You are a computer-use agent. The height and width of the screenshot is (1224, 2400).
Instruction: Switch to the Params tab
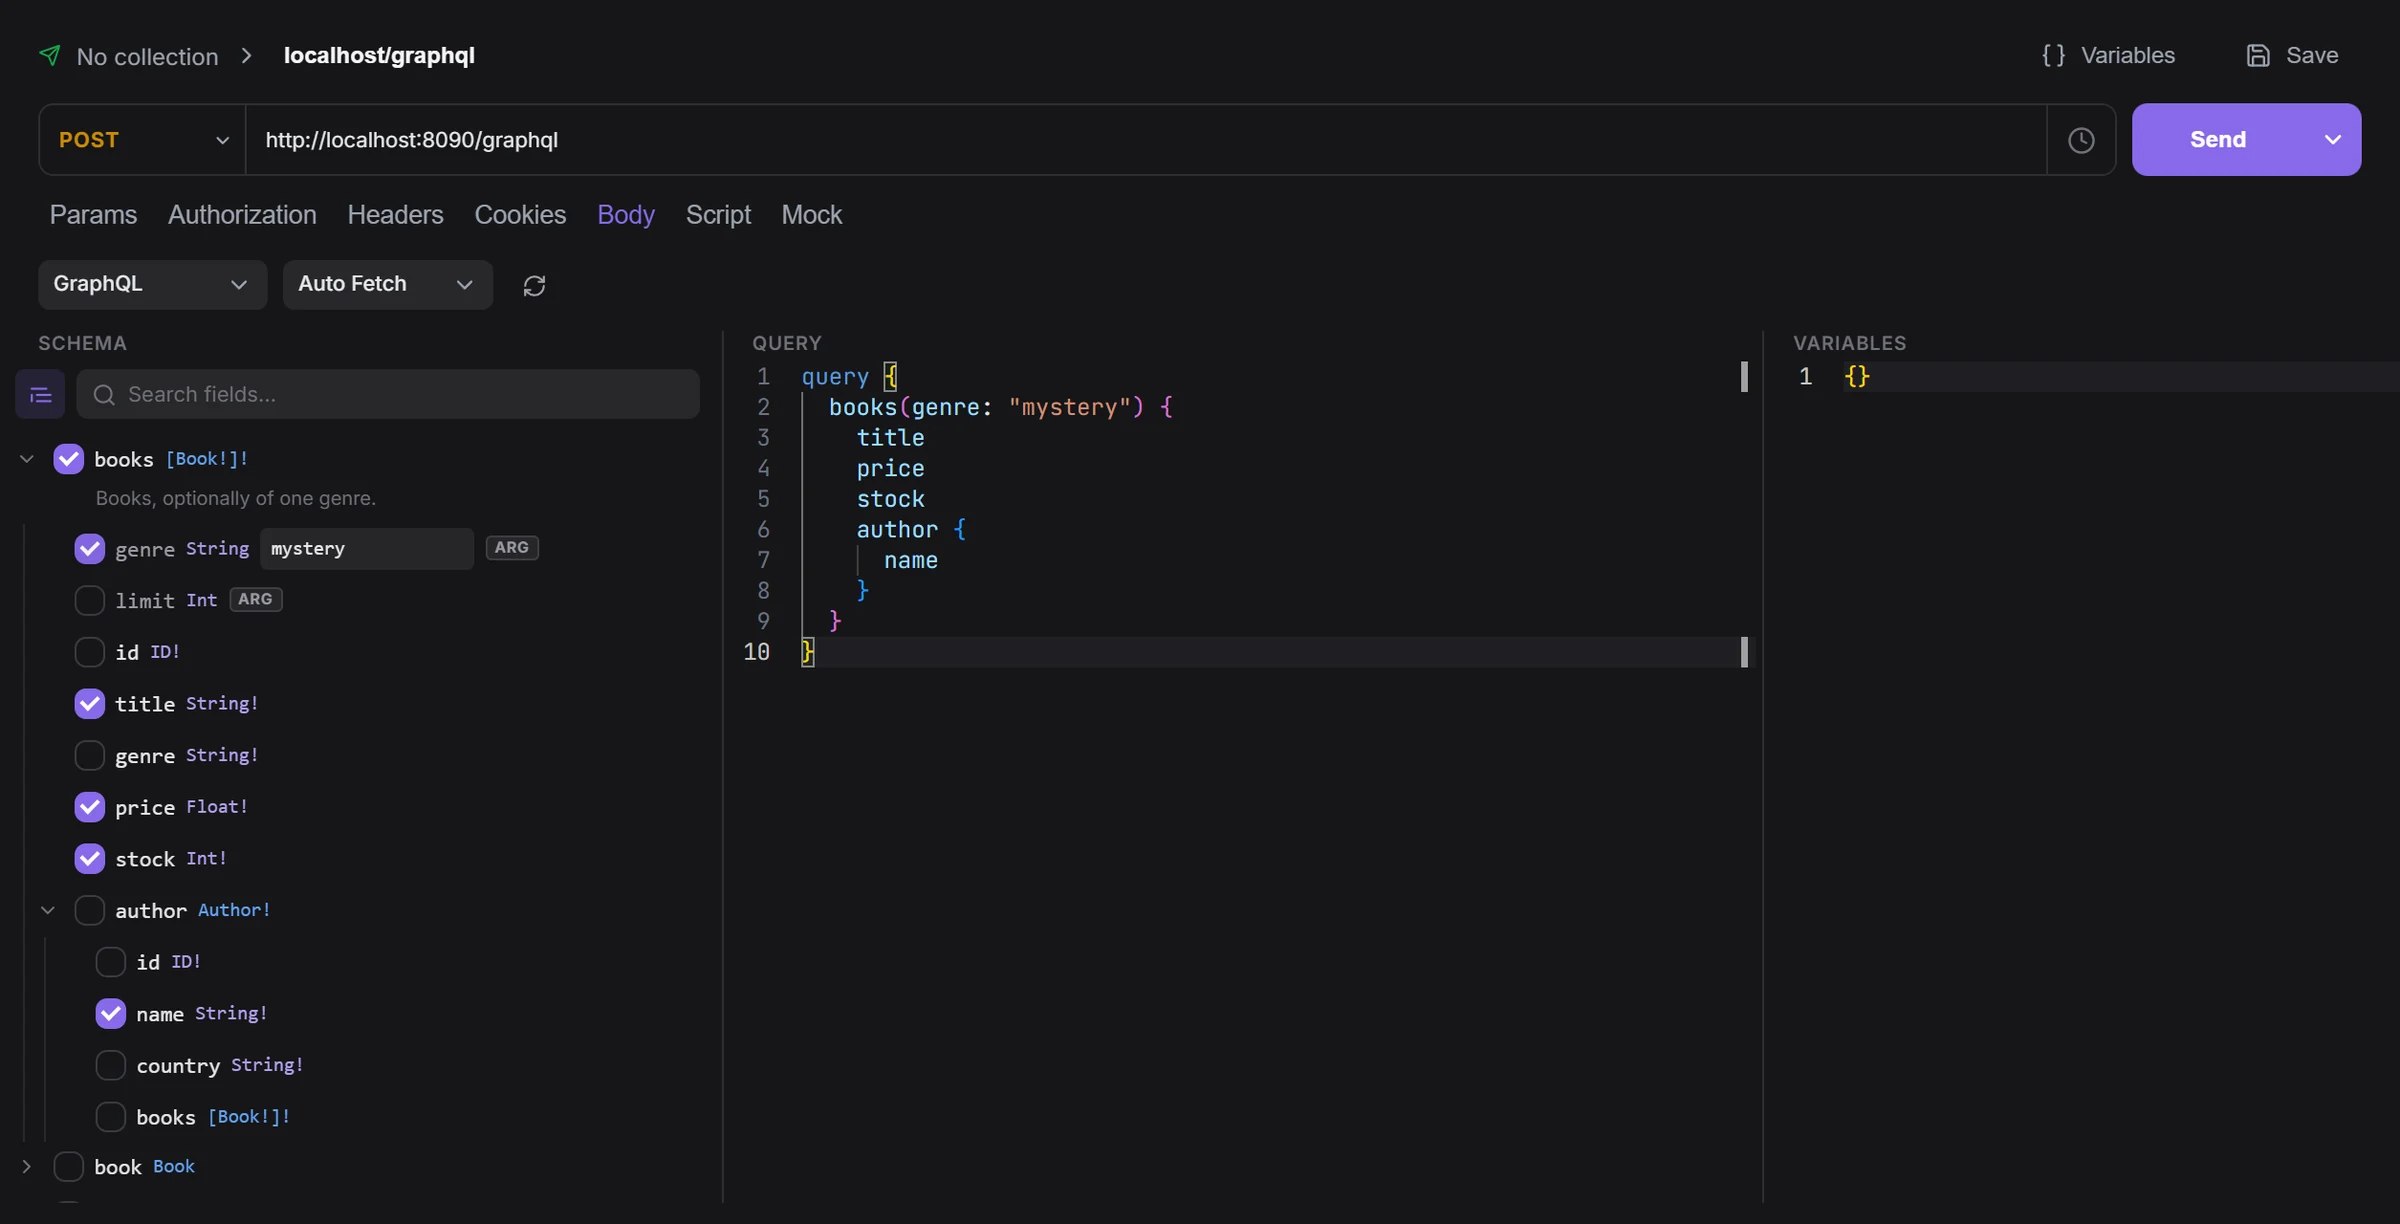[x=93, y=215]
